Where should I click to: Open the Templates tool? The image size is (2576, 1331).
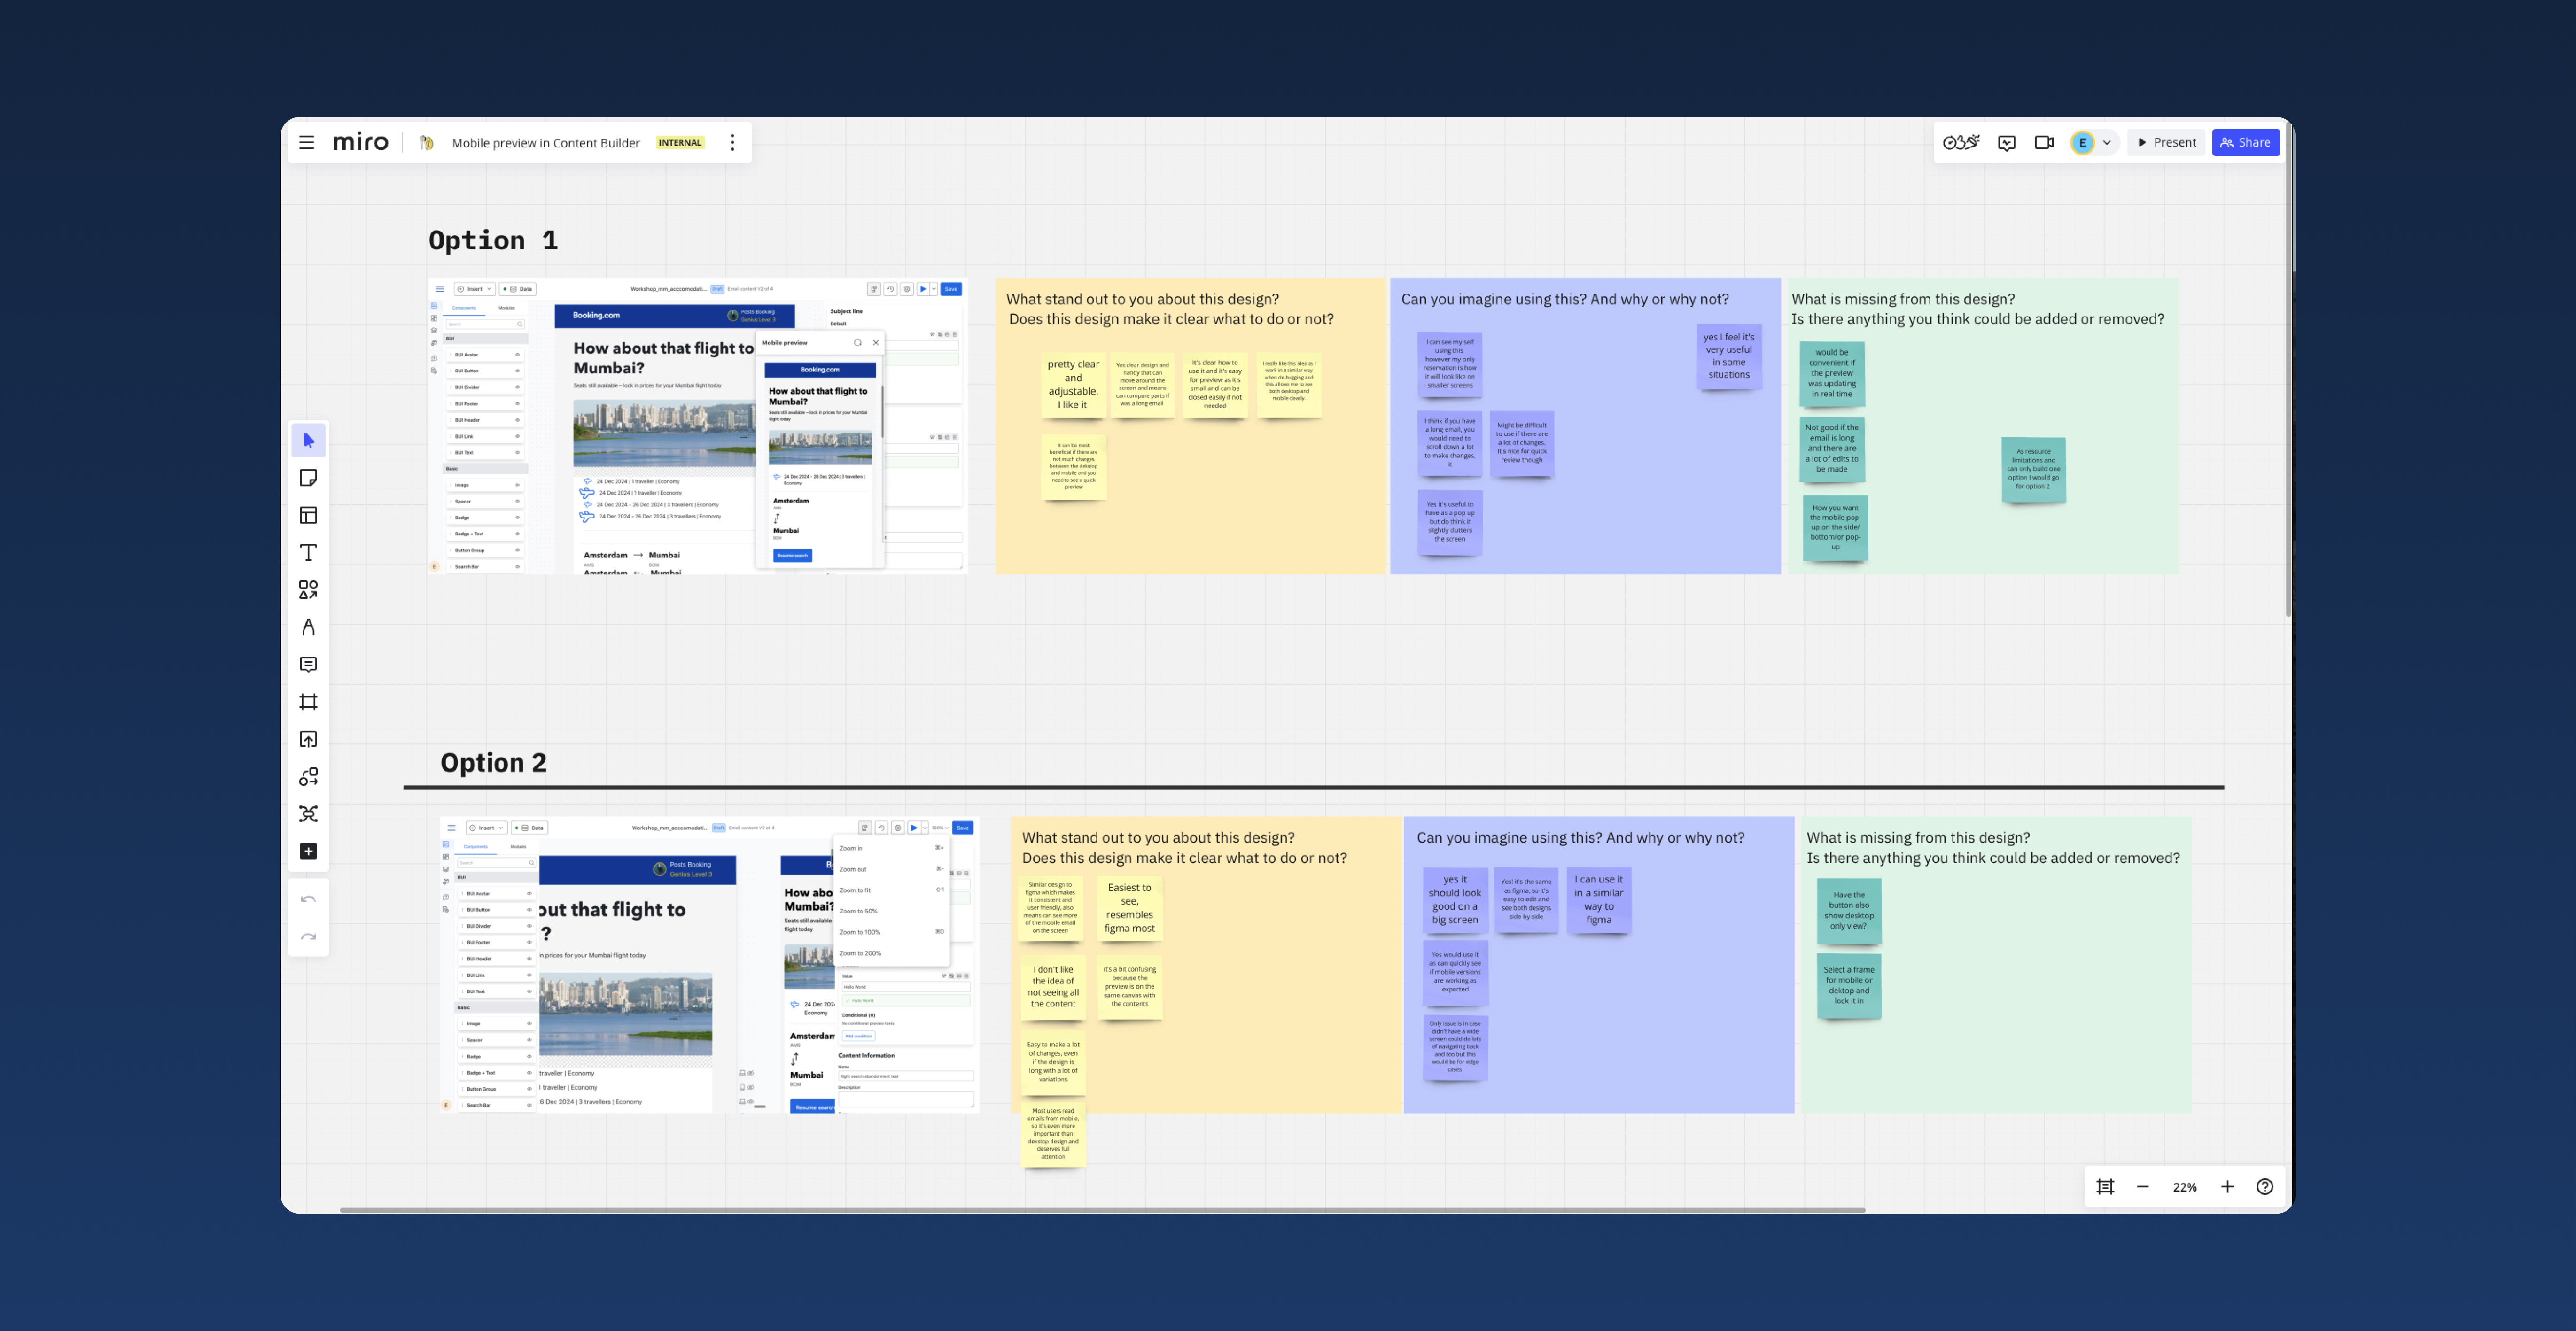(x=309, y=515)
